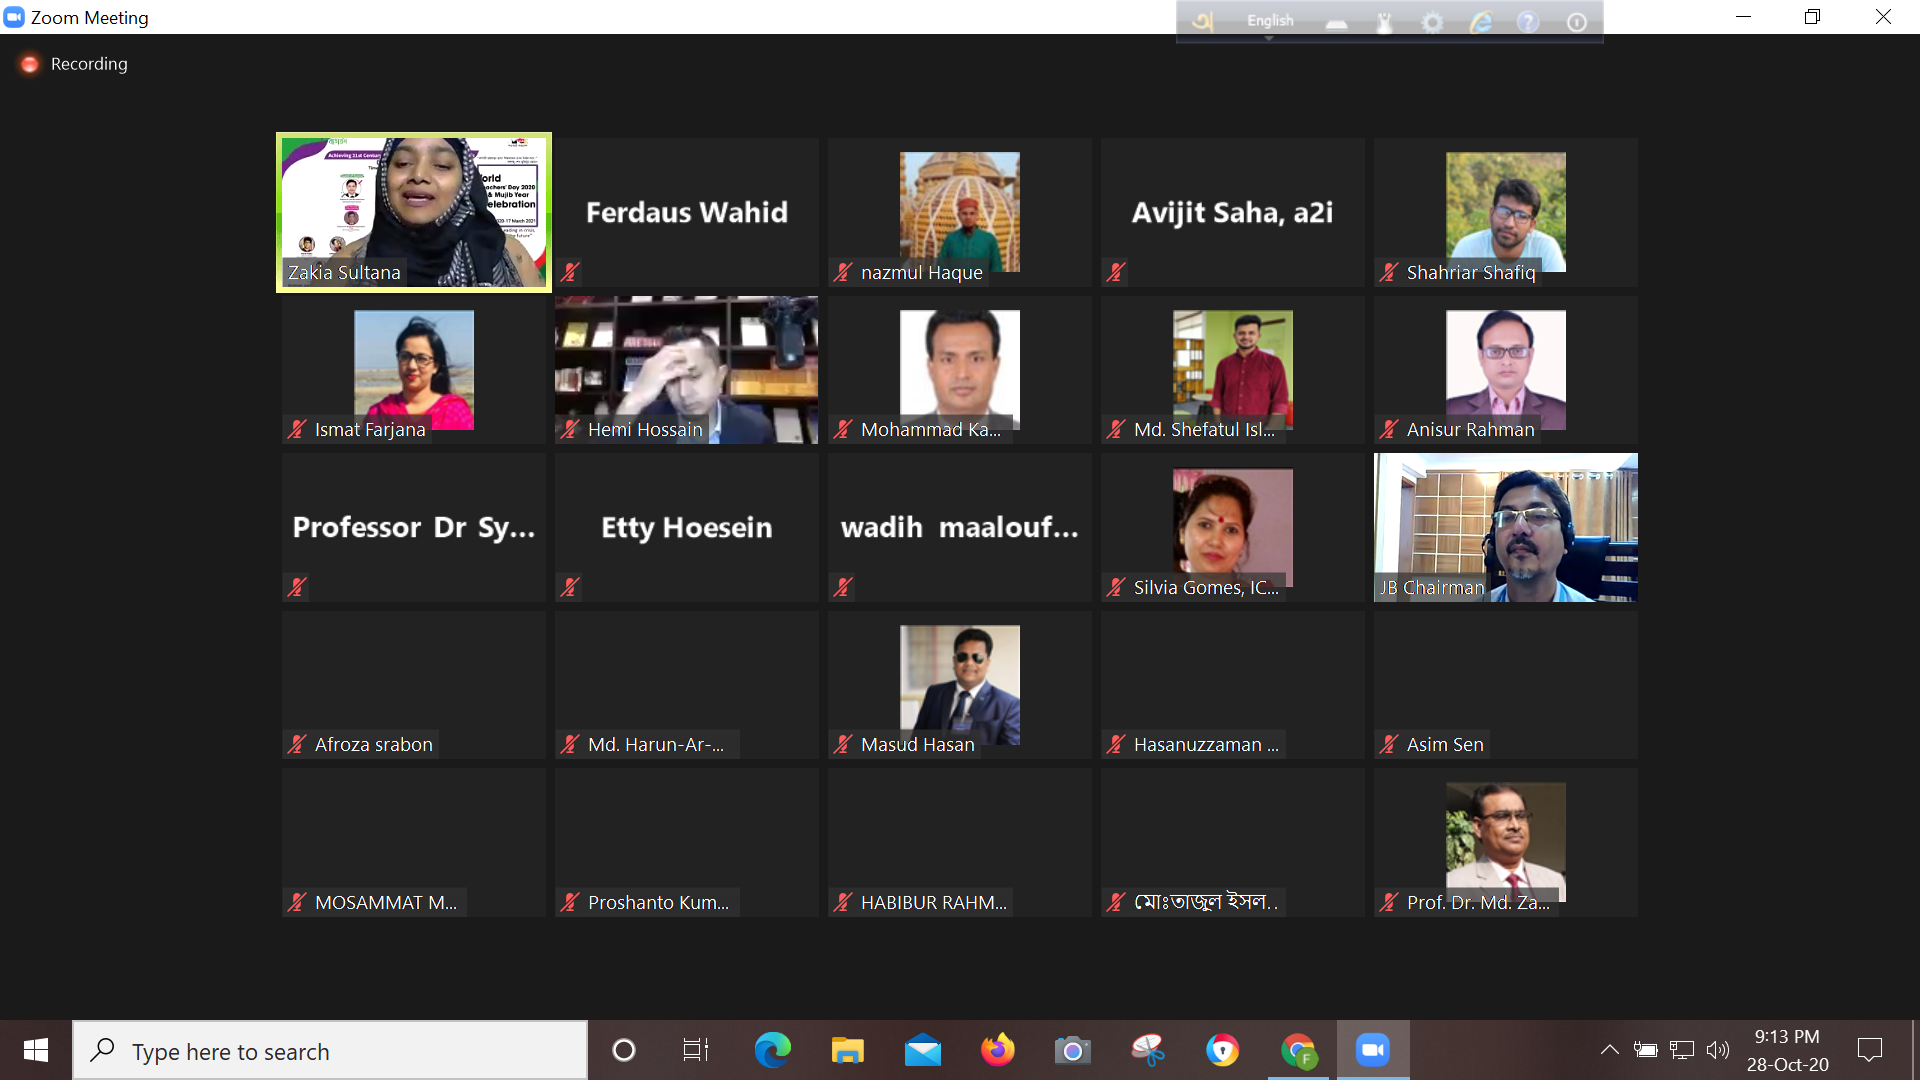Open Firefox from the taskbar
The height and width of the screenshot is (1080, 1920).
click(997, 1050)
